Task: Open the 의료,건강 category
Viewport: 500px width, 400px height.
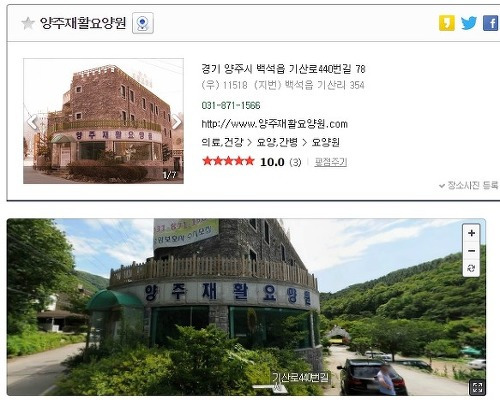Action: tap(222, 142)
